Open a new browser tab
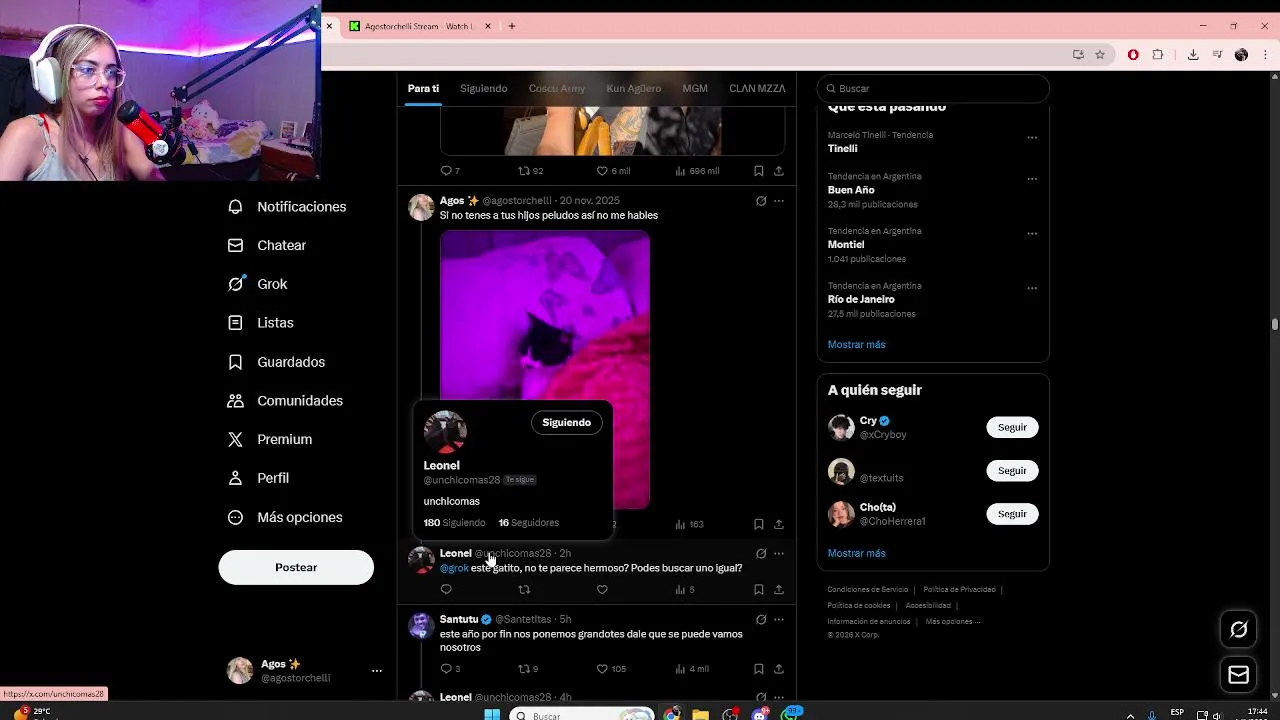 coord(512,26)
